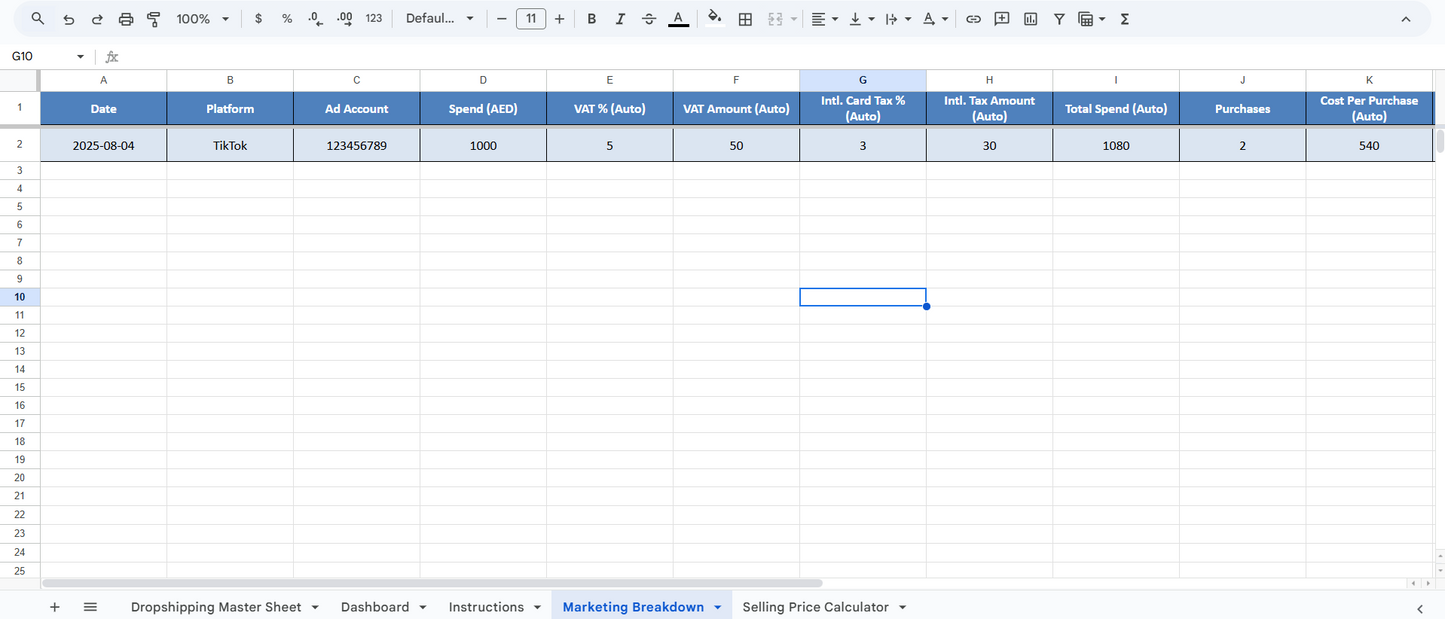This screenshot has width=1445, height=619.
Task: Open the Functions sigma menu
Action: (1125, 19)
